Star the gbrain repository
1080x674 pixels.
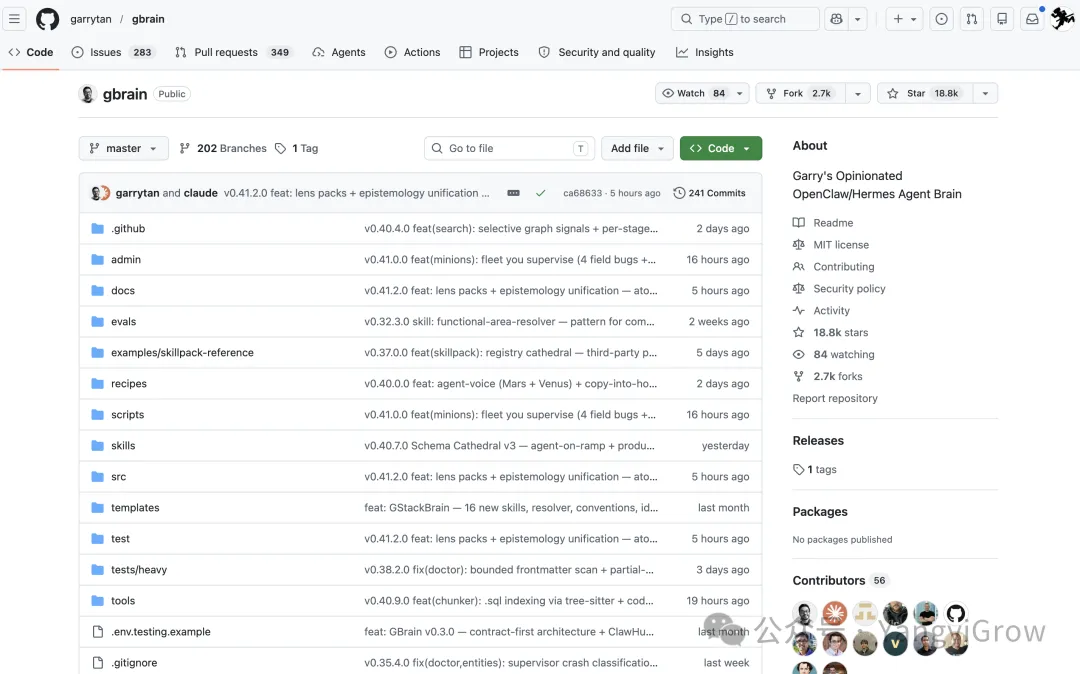point(925,93)
